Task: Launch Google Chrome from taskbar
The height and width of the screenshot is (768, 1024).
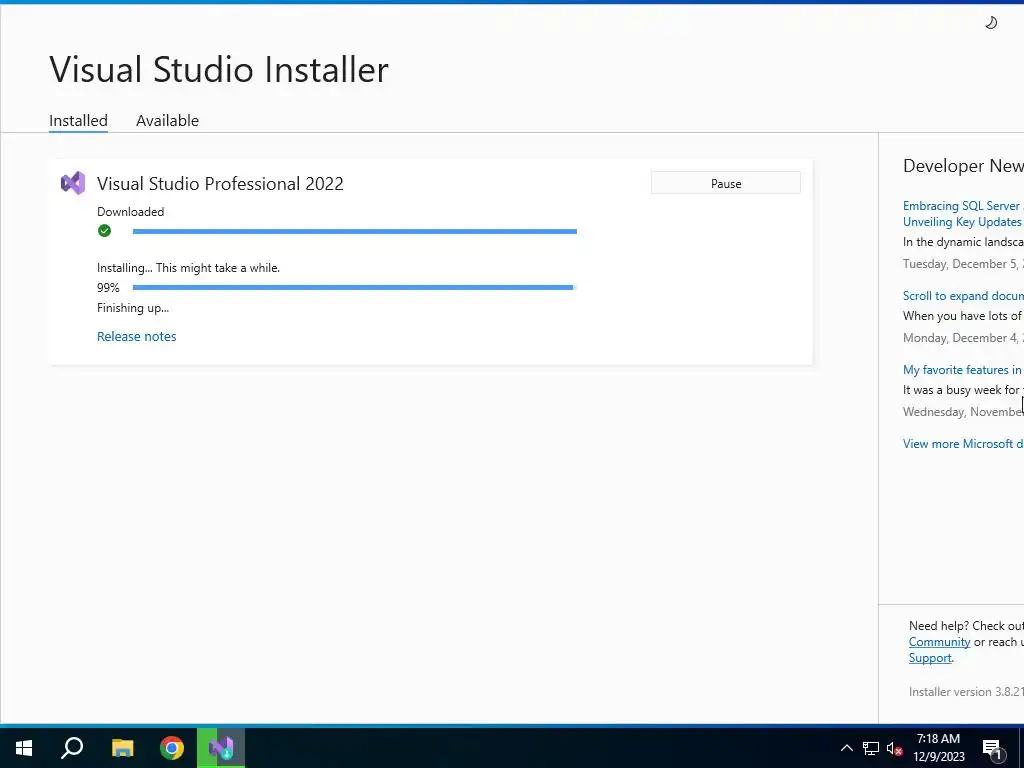Action: tap(172, 748)
